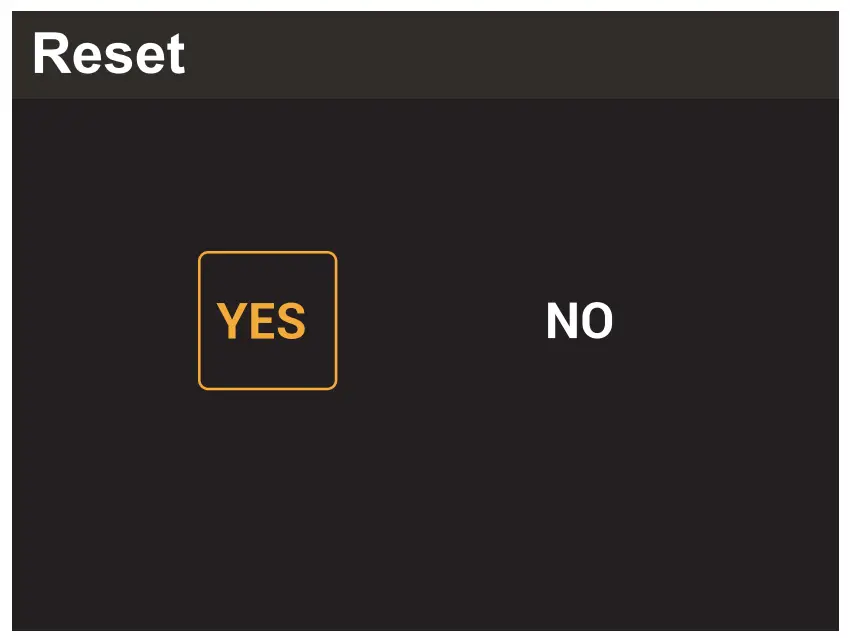Click the NO text label
Screen dimensions: 850x638
click(x=579, y=322)
